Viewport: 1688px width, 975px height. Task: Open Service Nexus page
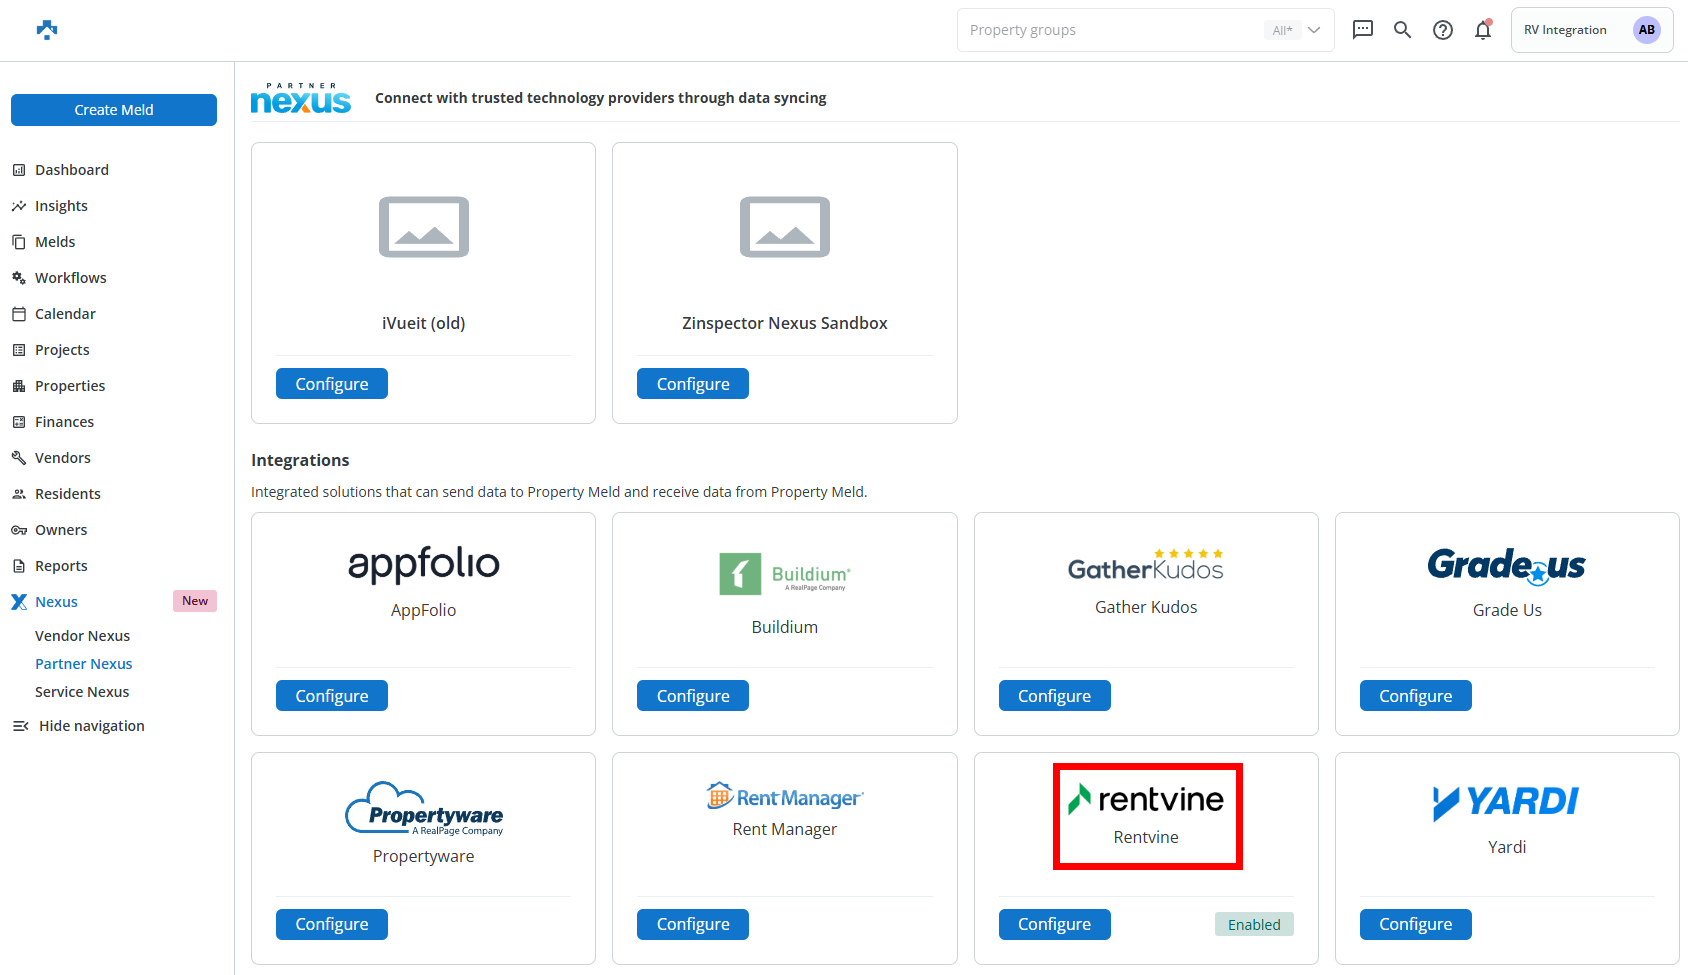click(82, 692)
